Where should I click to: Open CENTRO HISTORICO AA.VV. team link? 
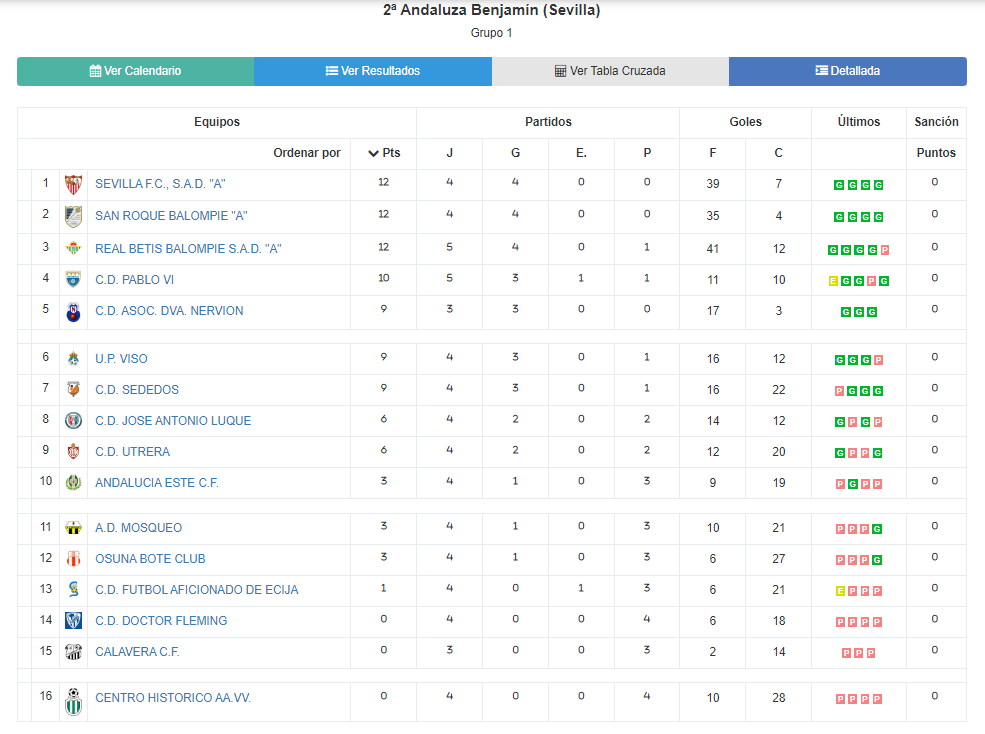173,698
